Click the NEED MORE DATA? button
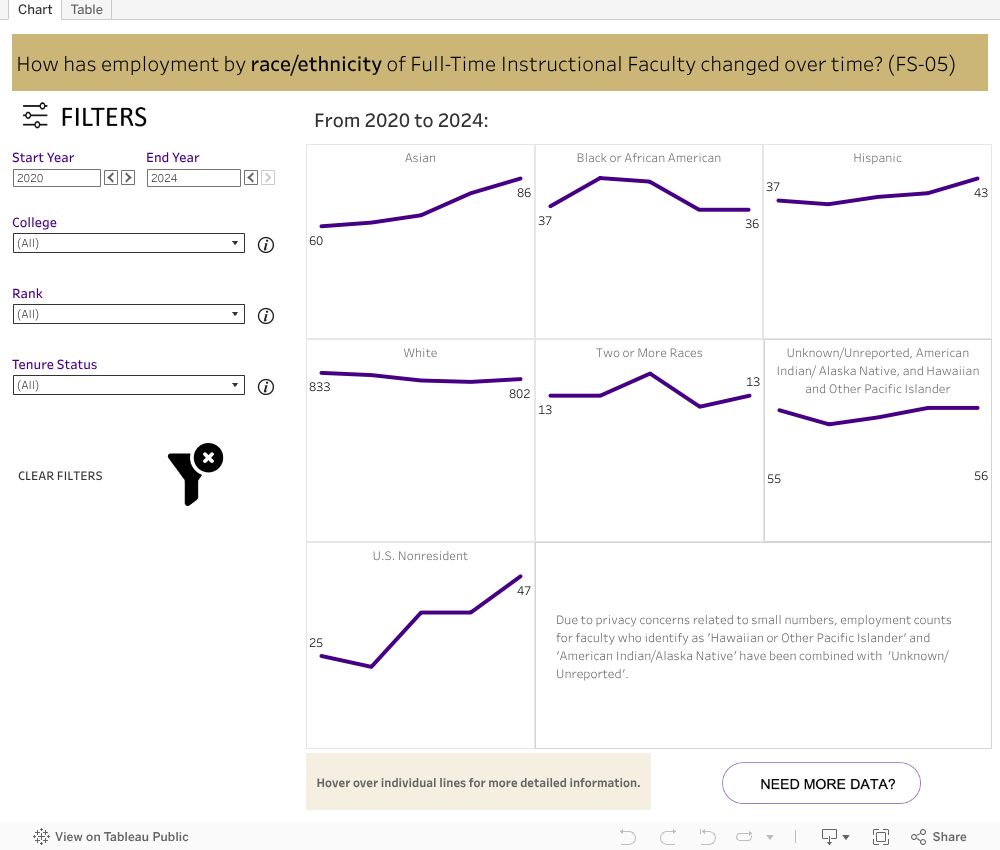 (821, 784)
